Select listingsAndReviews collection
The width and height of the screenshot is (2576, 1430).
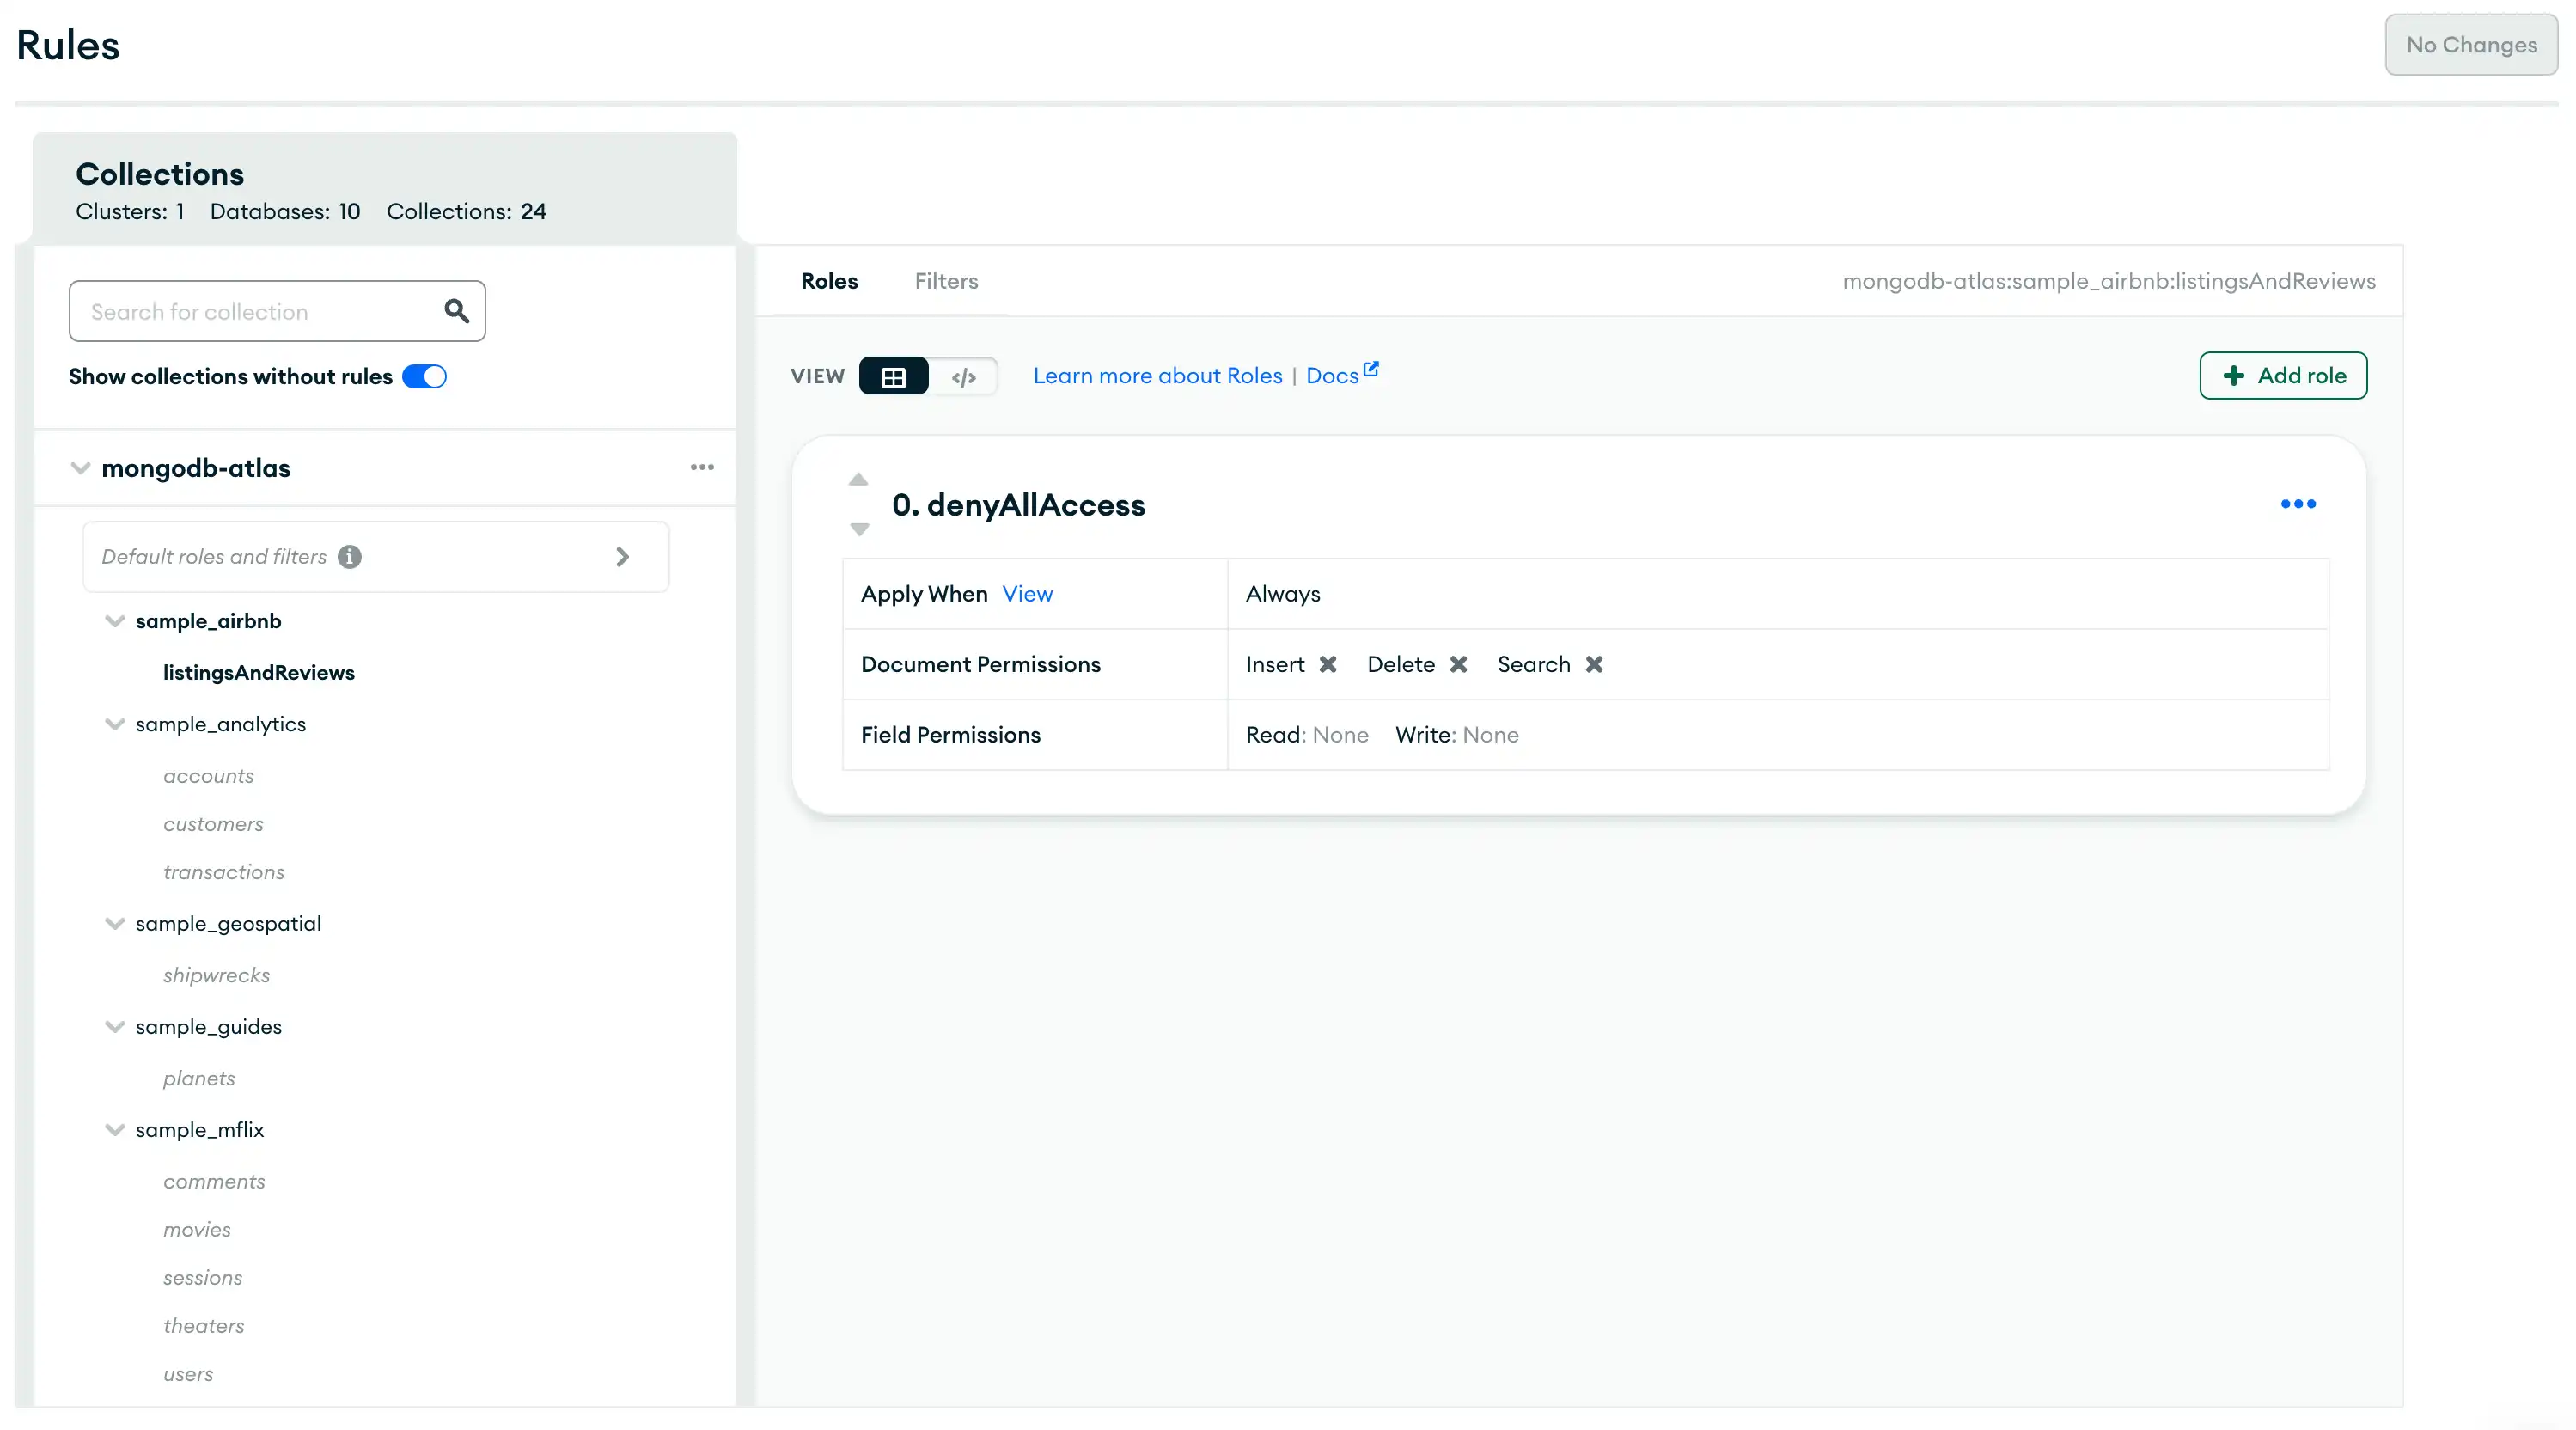pos(259,671)
